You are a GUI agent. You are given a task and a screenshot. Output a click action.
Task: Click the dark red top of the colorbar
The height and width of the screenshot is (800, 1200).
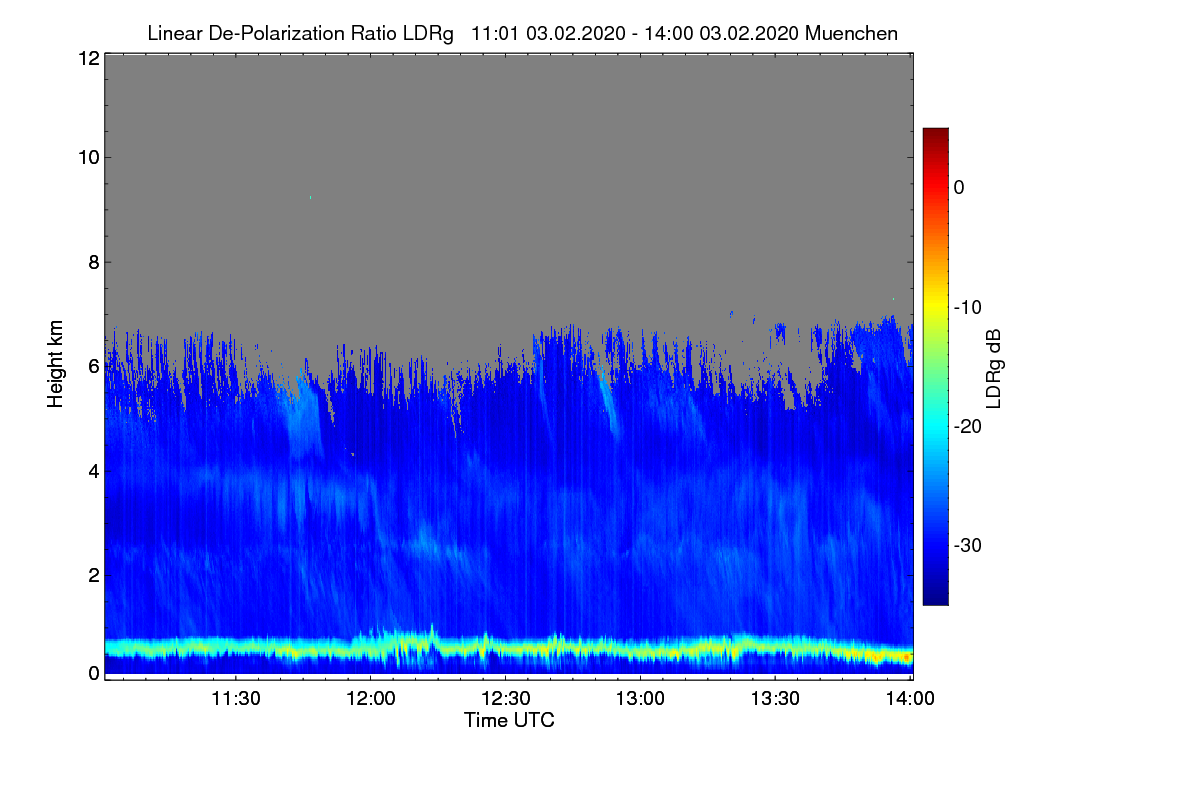pyautogui.click(x=935, y=136)
